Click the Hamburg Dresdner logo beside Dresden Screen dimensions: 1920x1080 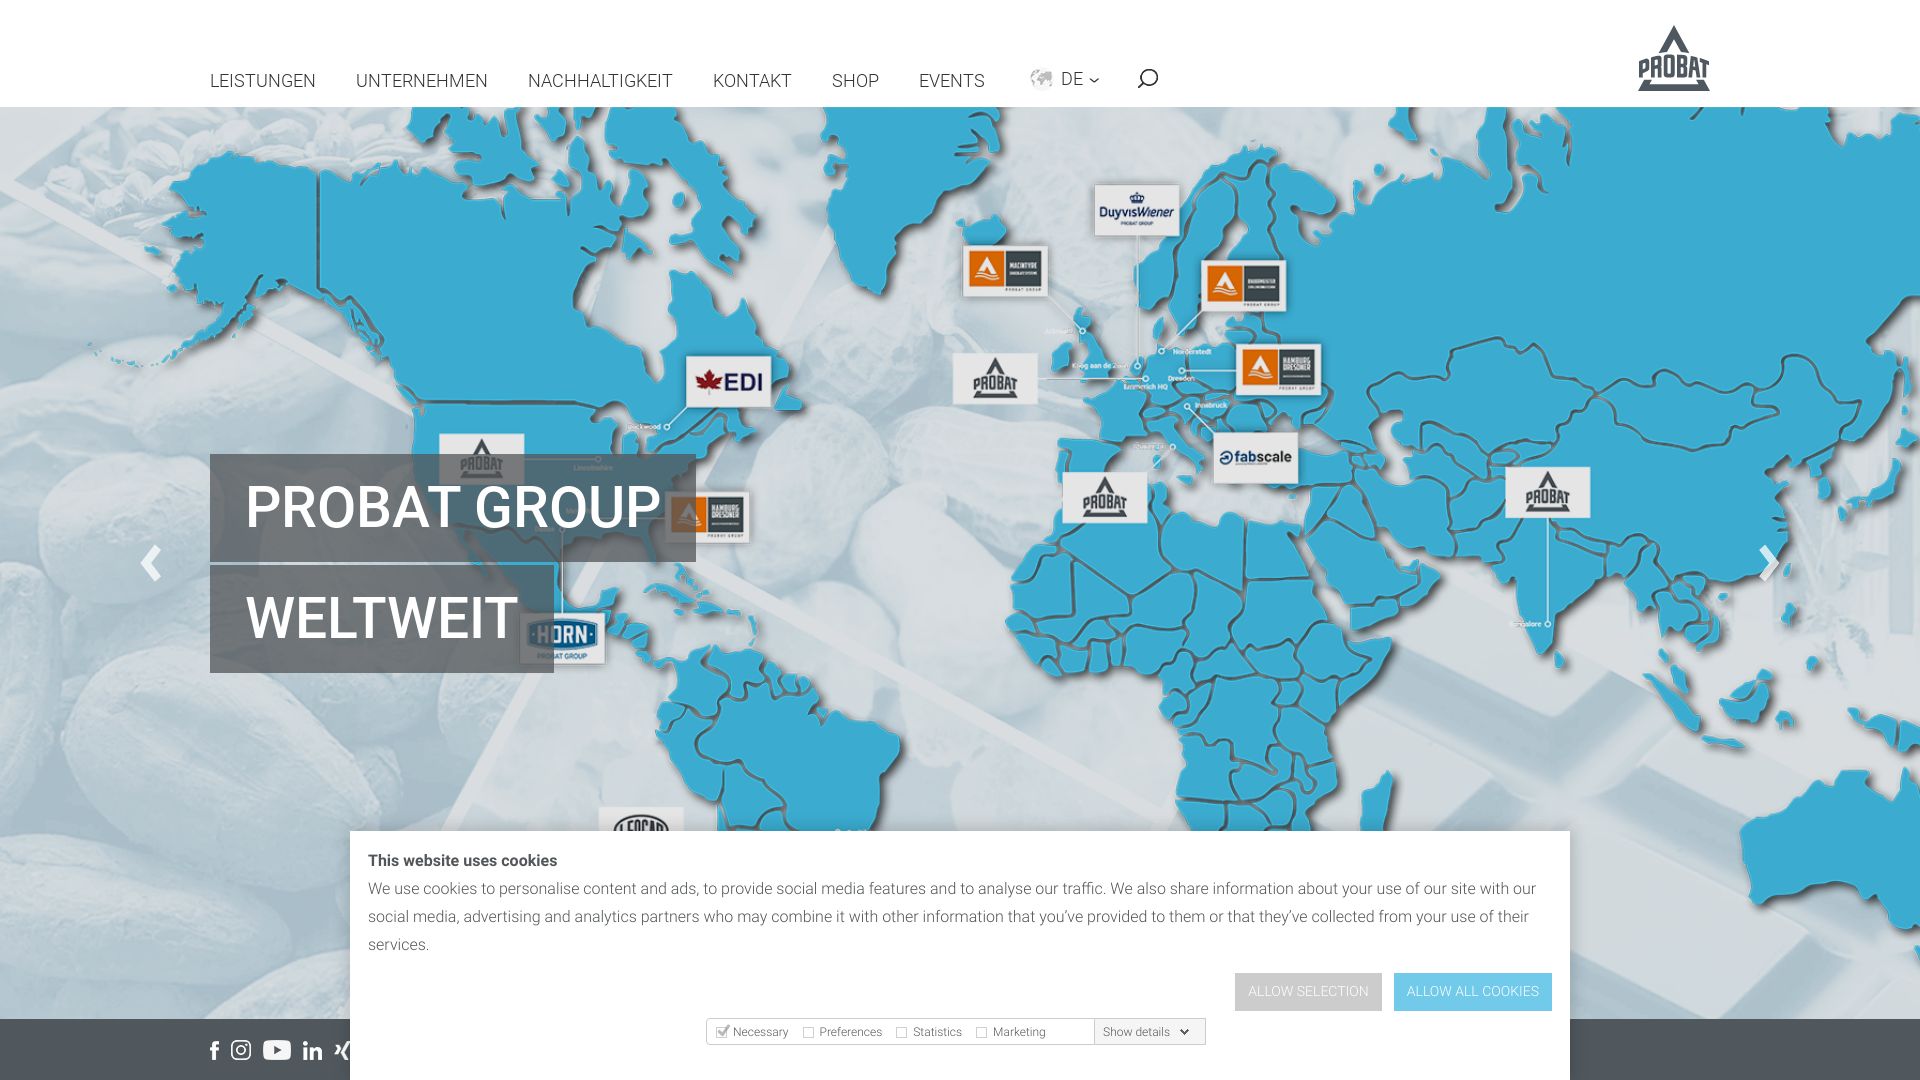pos(1278,370)
